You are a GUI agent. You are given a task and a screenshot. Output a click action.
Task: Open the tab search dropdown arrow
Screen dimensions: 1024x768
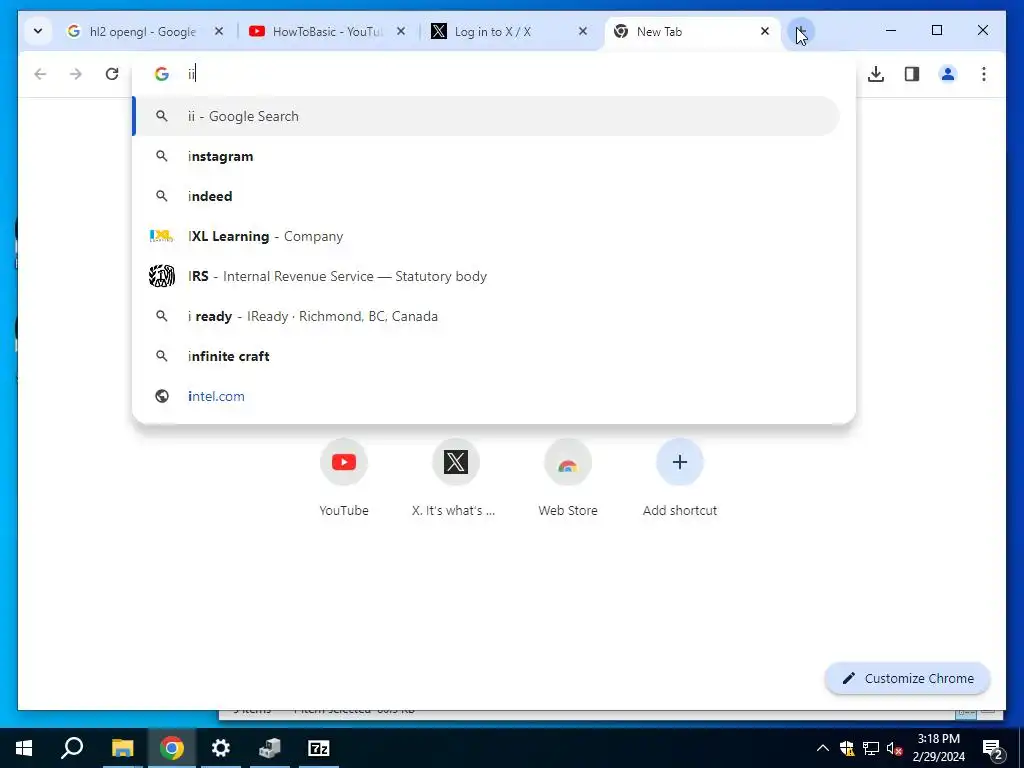click(38, 31)
